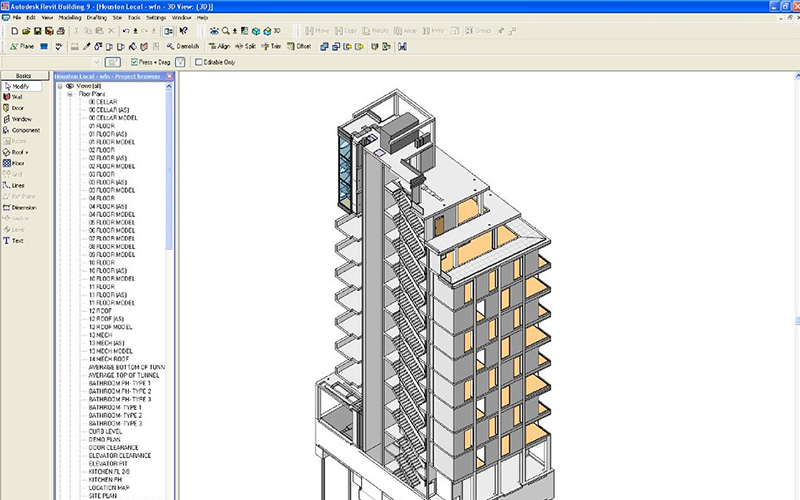
Task: Open the Settings menu
Action: 156,18
